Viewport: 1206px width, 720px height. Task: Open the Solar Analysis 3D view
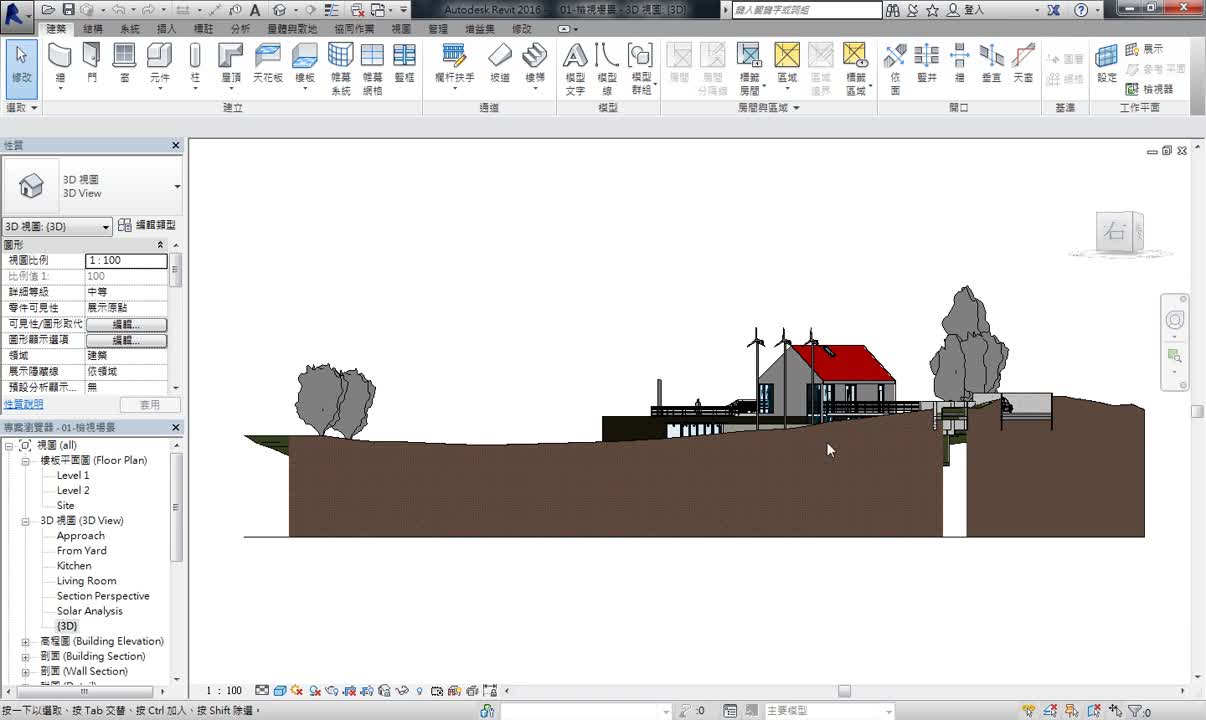[89, 611]
